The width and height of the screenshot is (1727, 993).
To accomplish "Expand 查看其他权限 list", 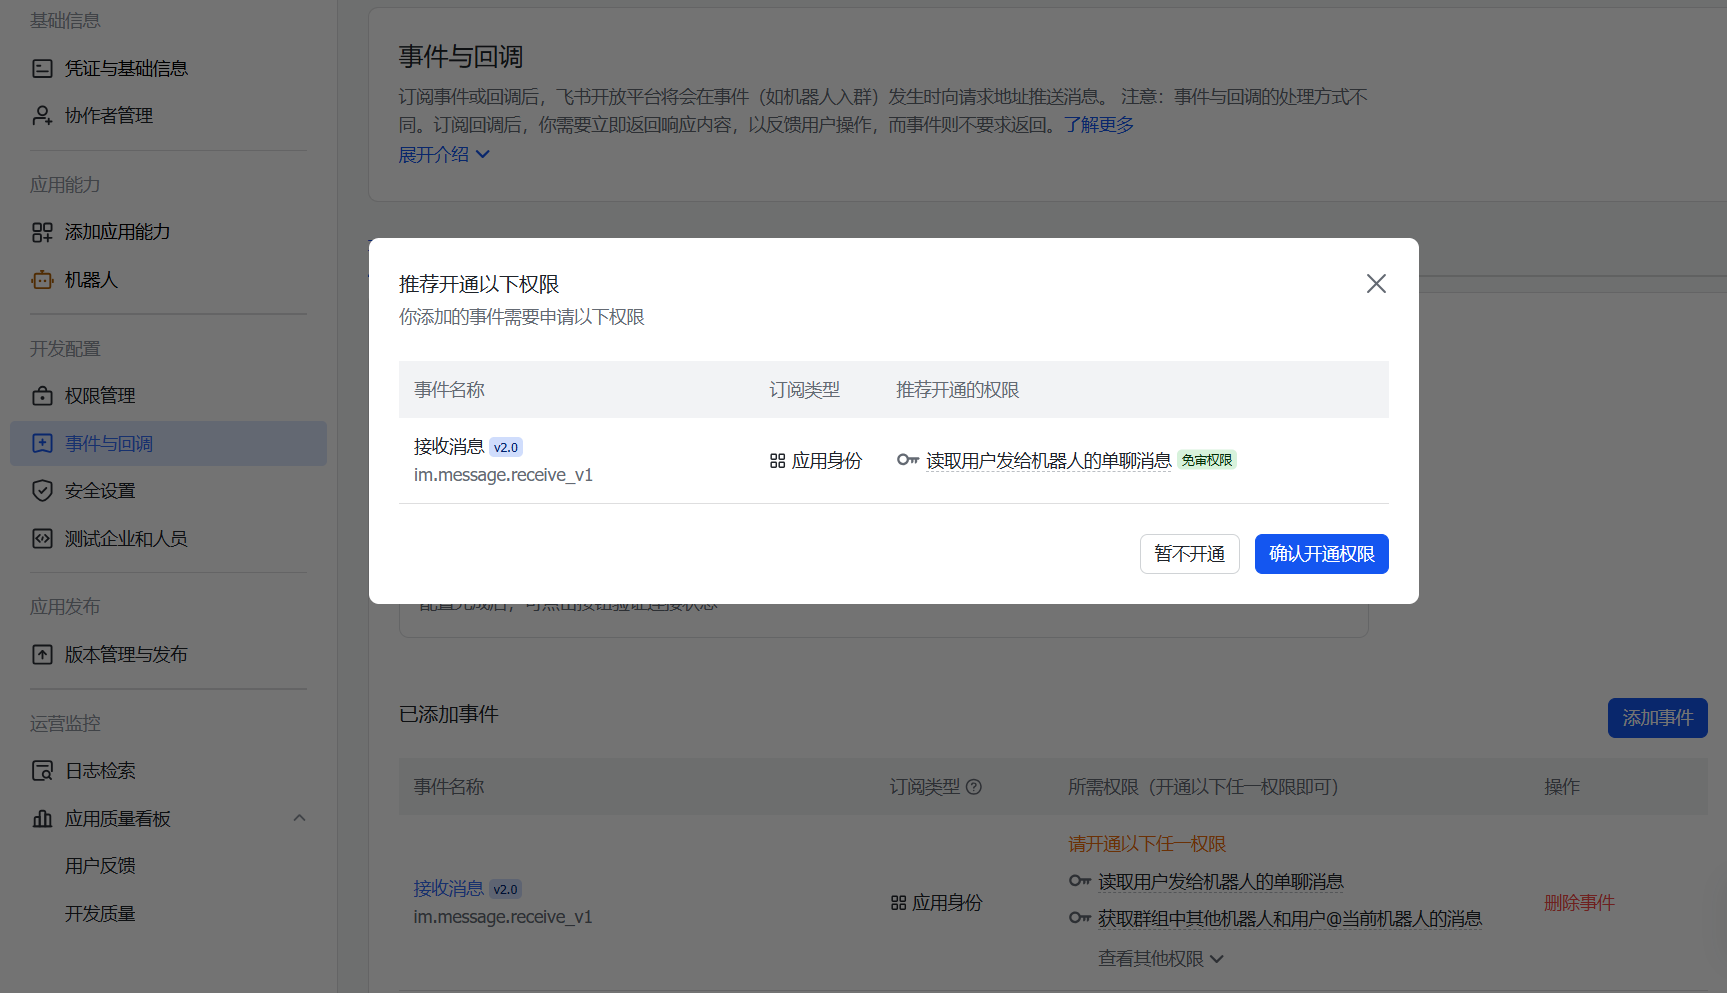I will 1161,959.
